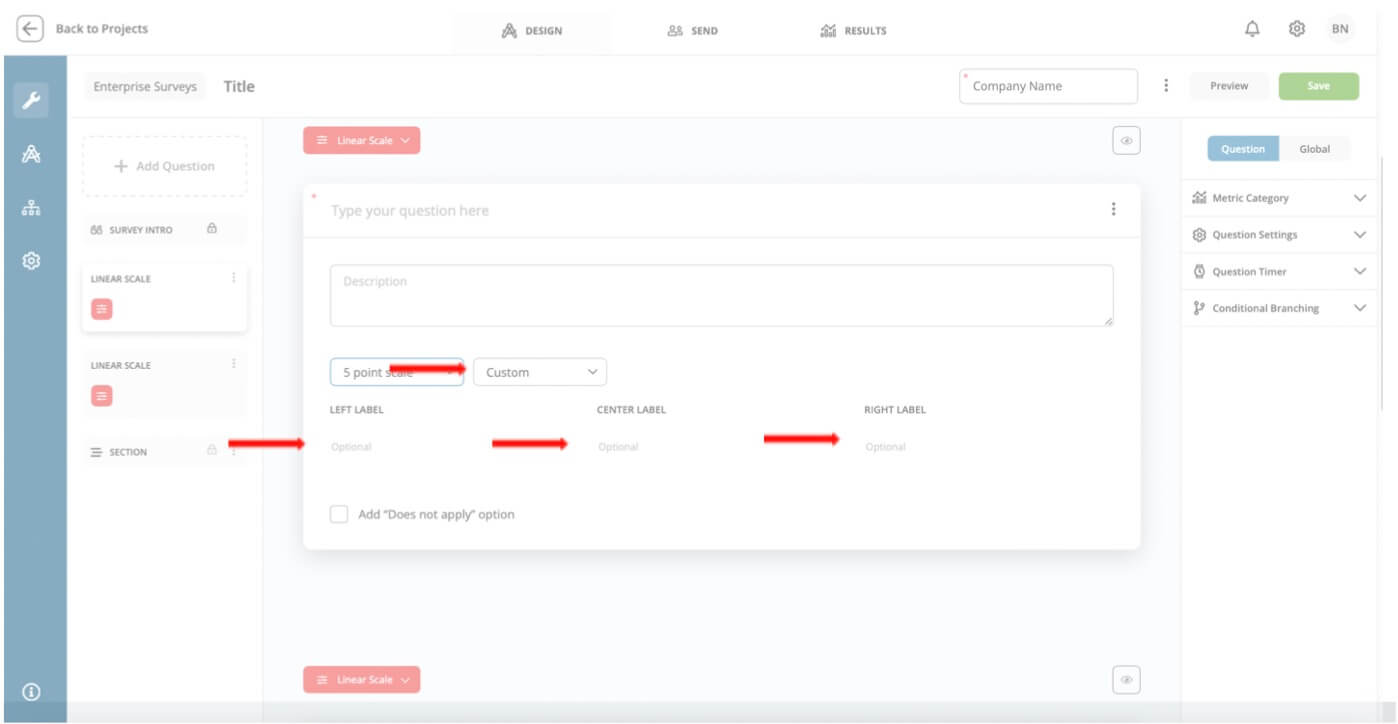The image size is (1398, 724).
Task: Click the info icon at sidebar bottom
Action: 31,691
